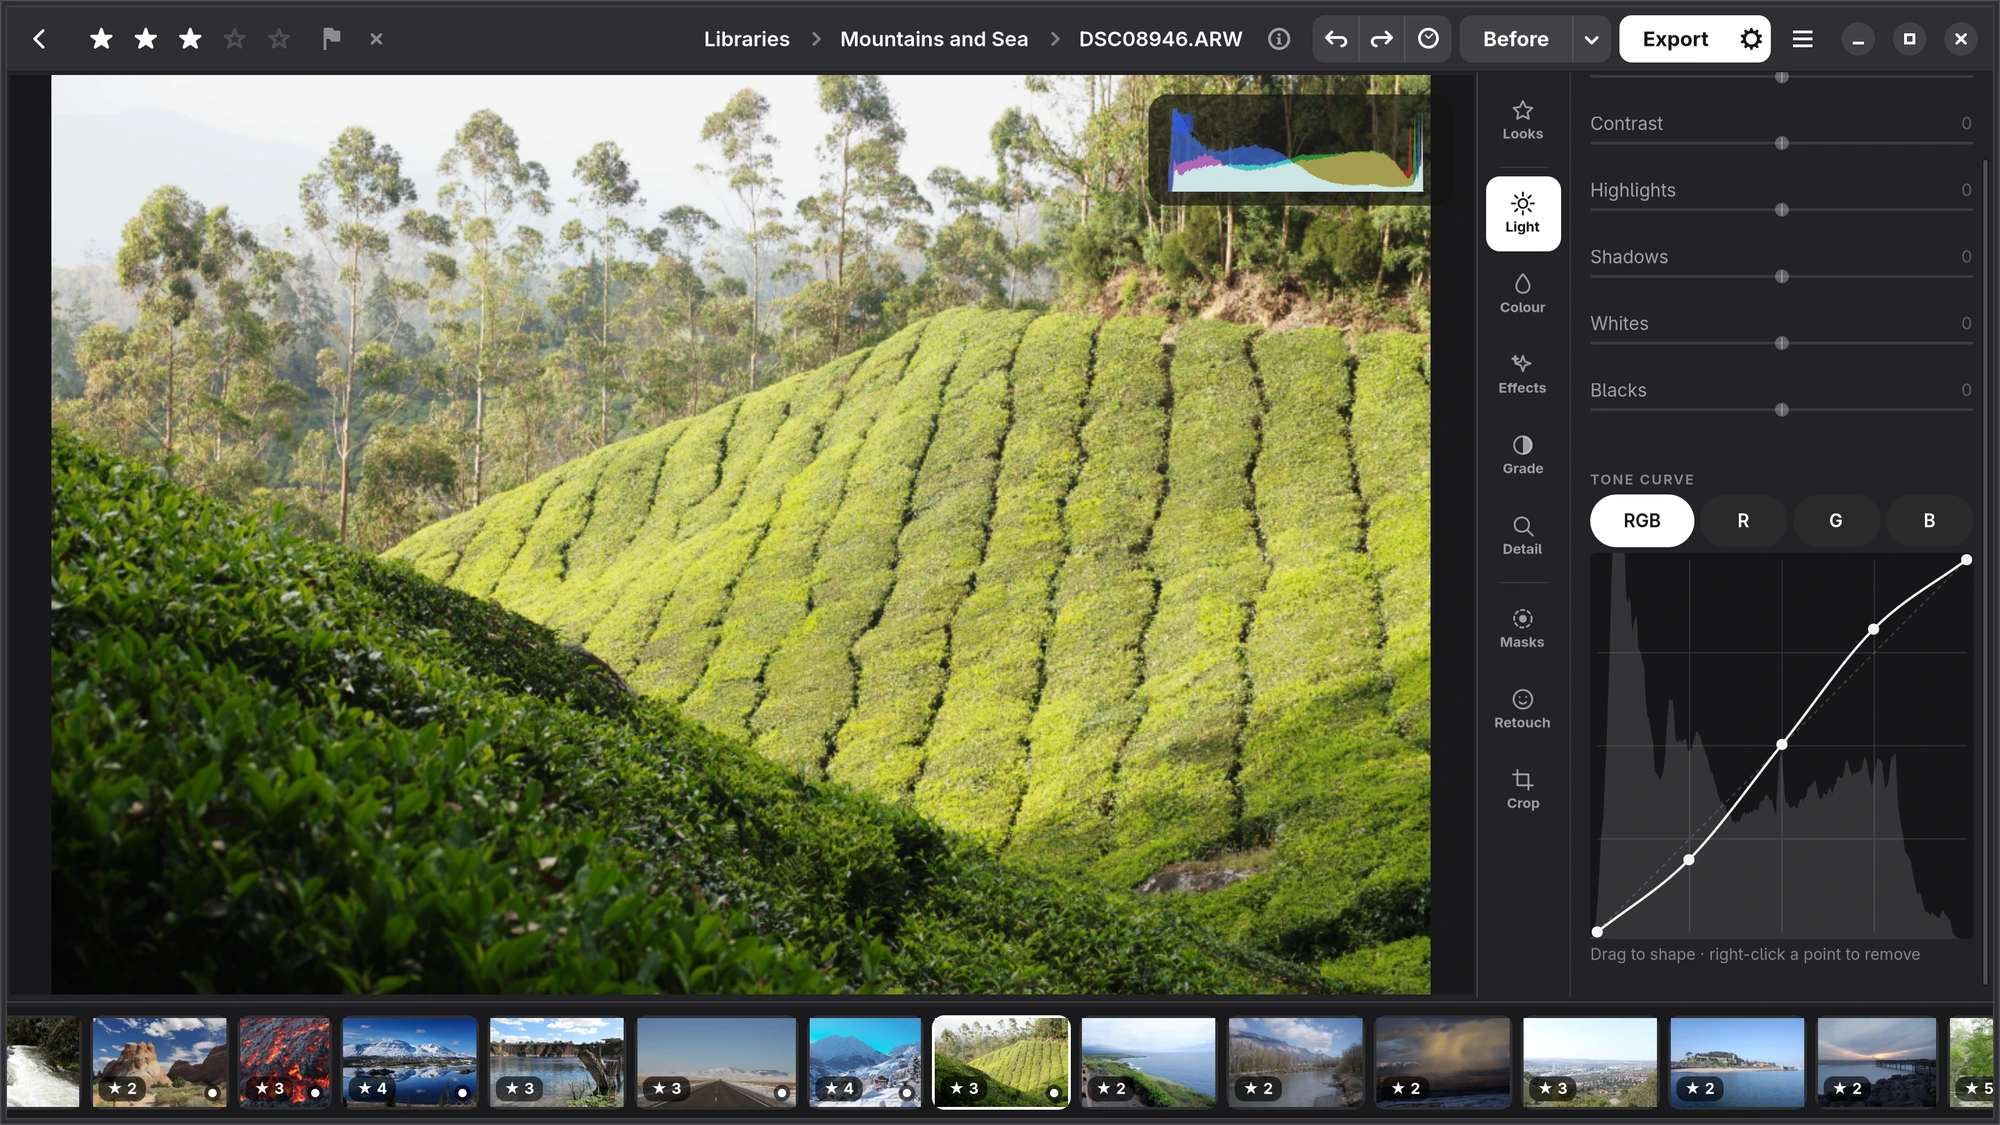Image resolution: width=2000 pixels, height=1125 pixels.
Task: Toggle the flag on this photo
Action: [331, 39]
